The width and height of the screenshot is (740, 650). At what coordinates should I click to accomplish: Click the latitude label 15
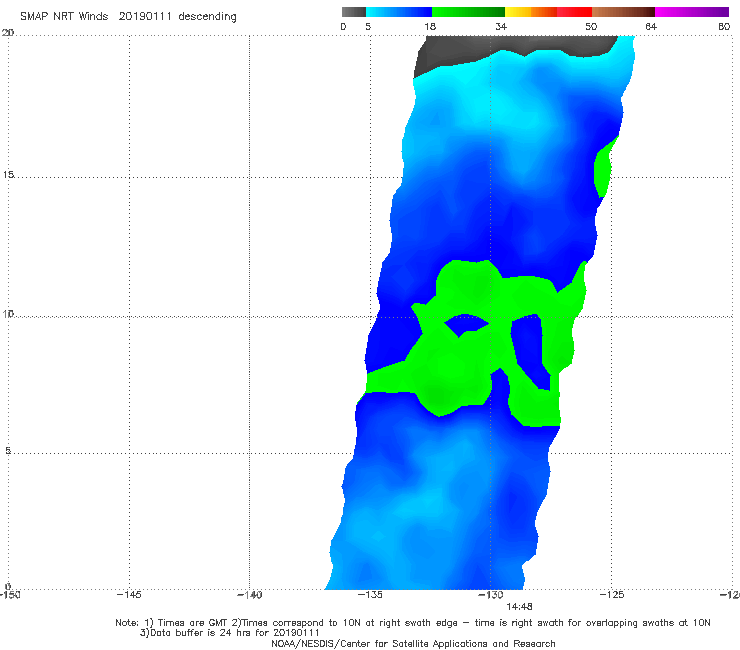coord(8,175)
